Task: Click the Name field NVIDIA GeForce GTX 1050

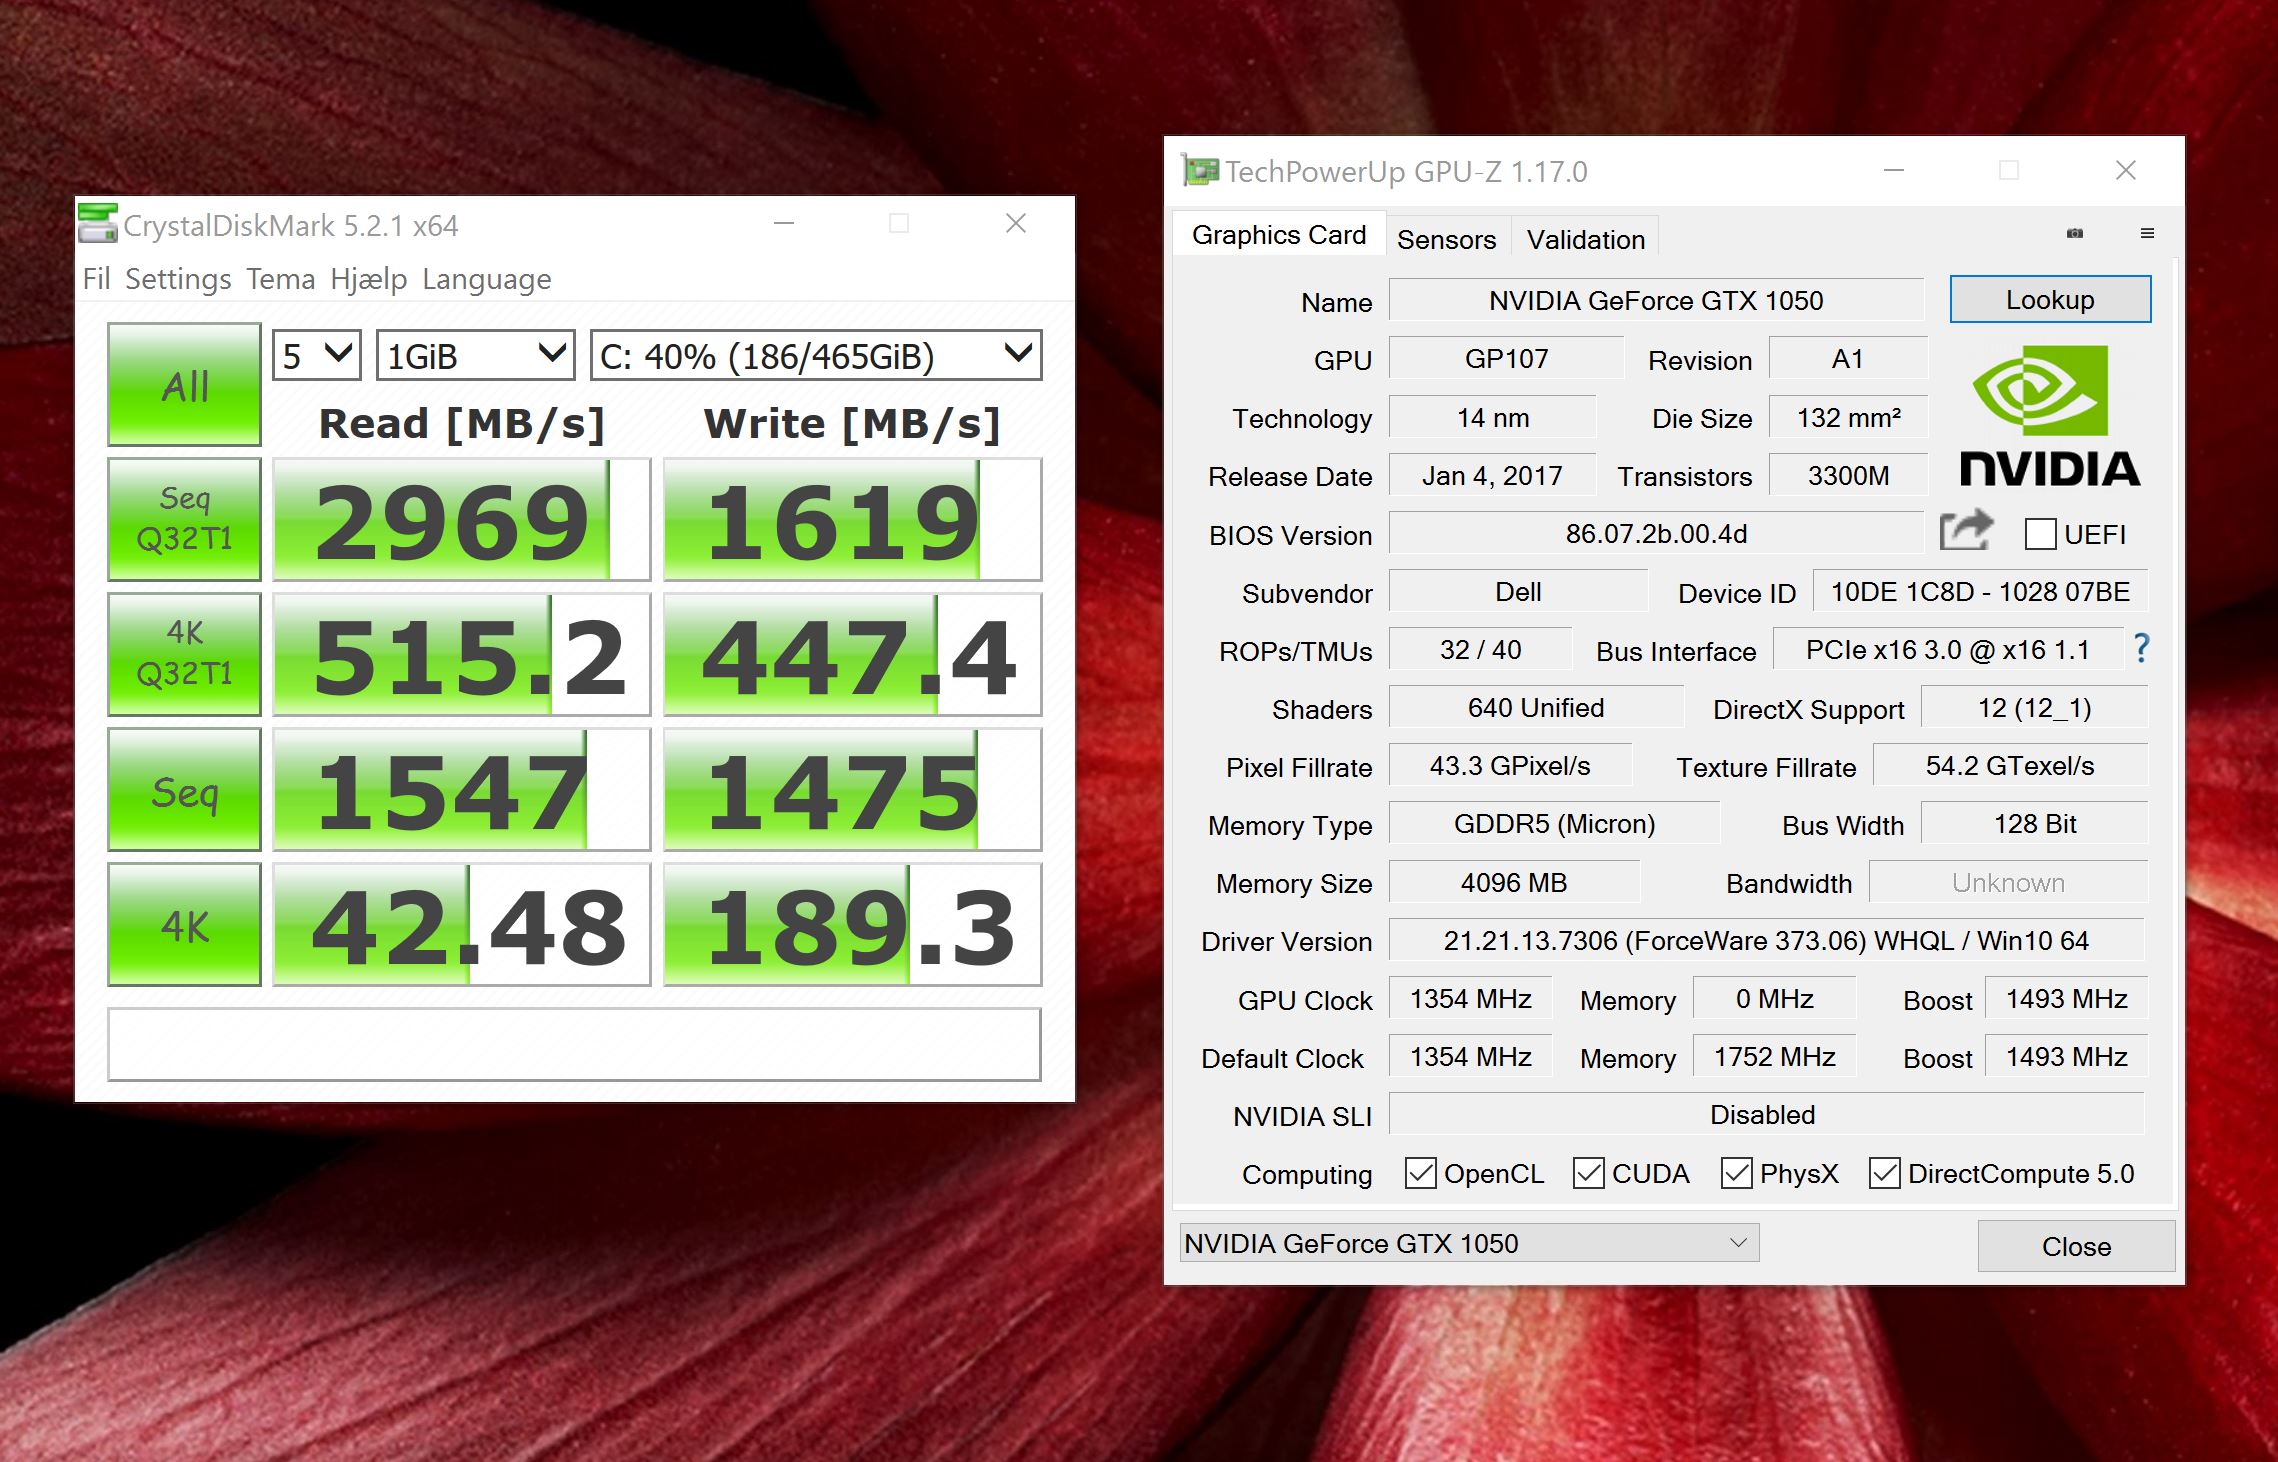Action: pos(1656,300)
